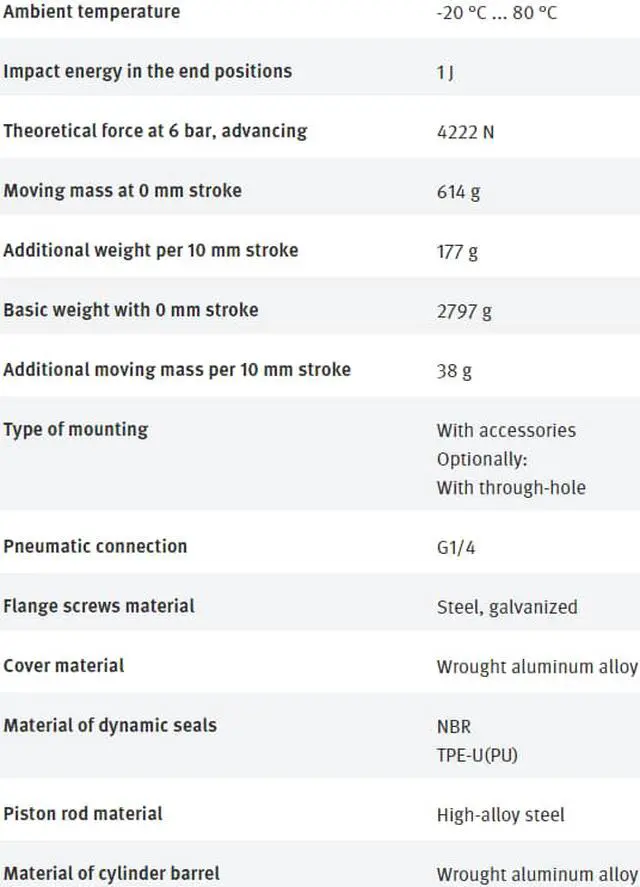Click the Cover material label

(x=63, y=665)
